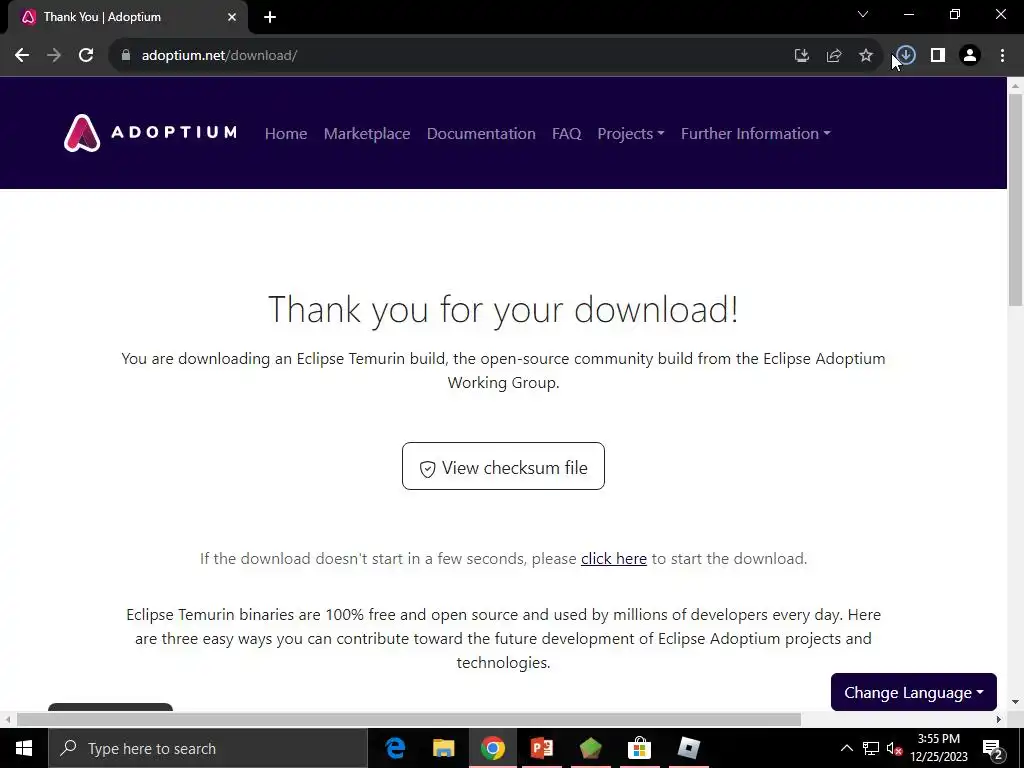Screen dimensions: 1024x768
Task: Open Chrome three-dot menu
Action: (1002, 56)
